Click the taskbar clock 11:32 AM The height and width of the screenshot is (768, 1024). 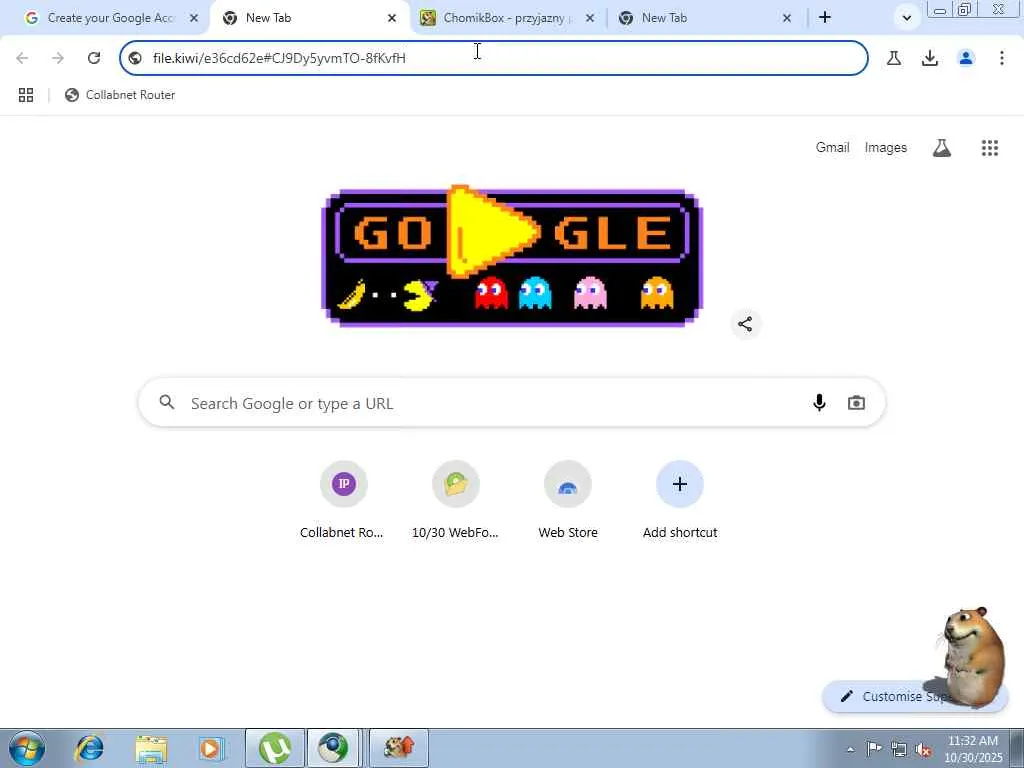[973, 749]
